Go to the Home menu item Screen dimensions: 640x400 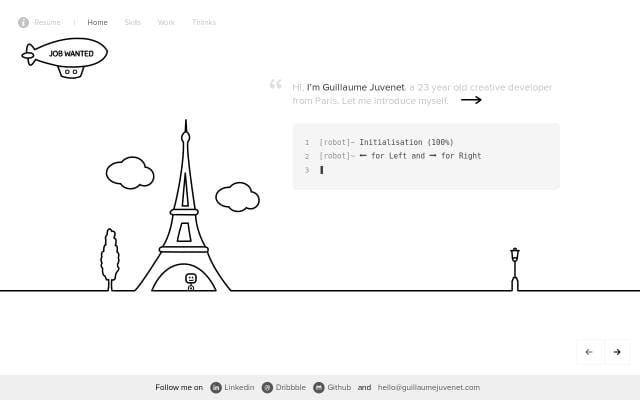point(97,22)
